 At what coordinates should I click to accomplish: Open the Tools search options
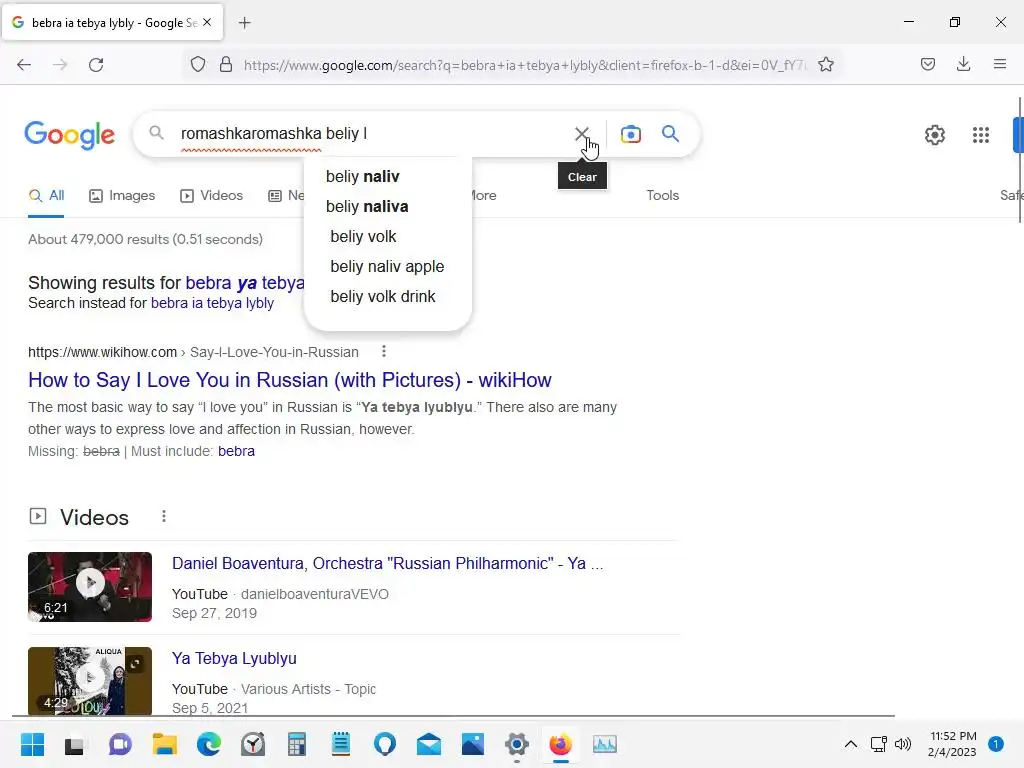(662, 195)
